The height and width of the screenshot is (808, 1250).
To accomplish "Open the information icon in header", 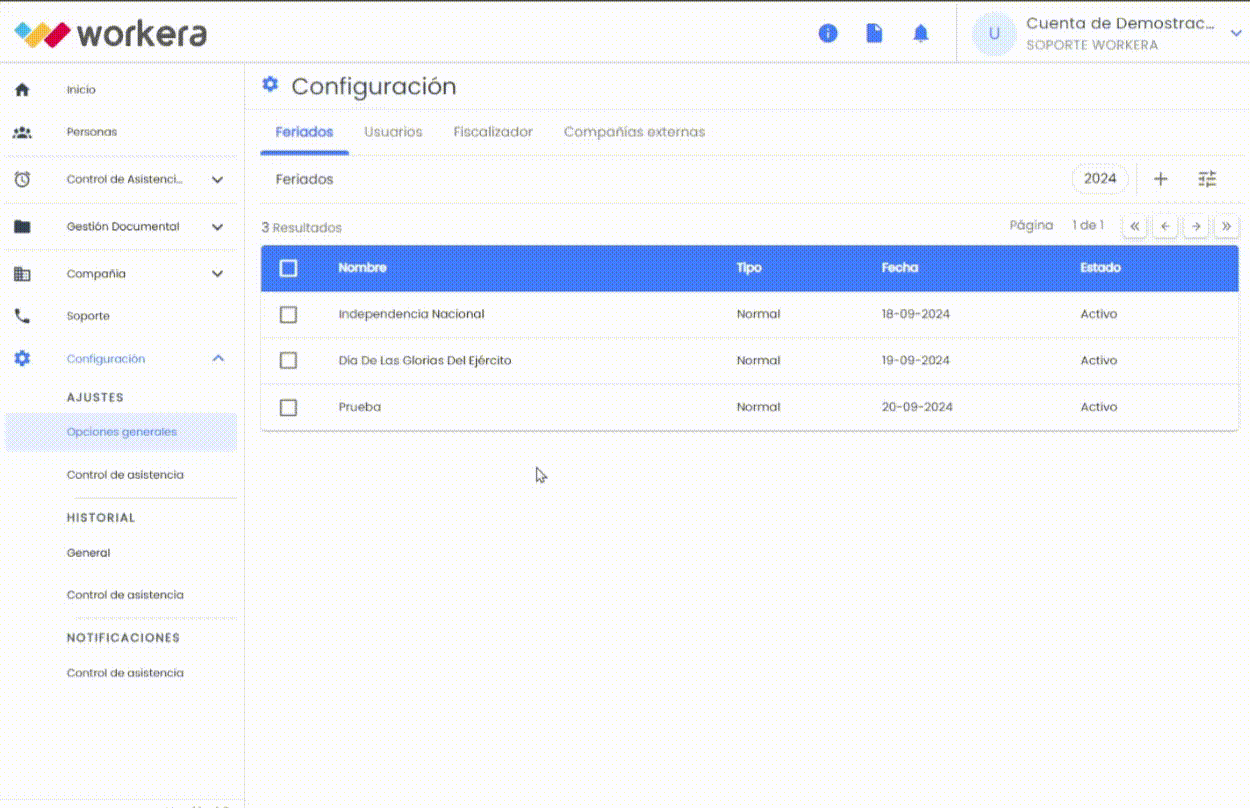I will coord(828,33).
